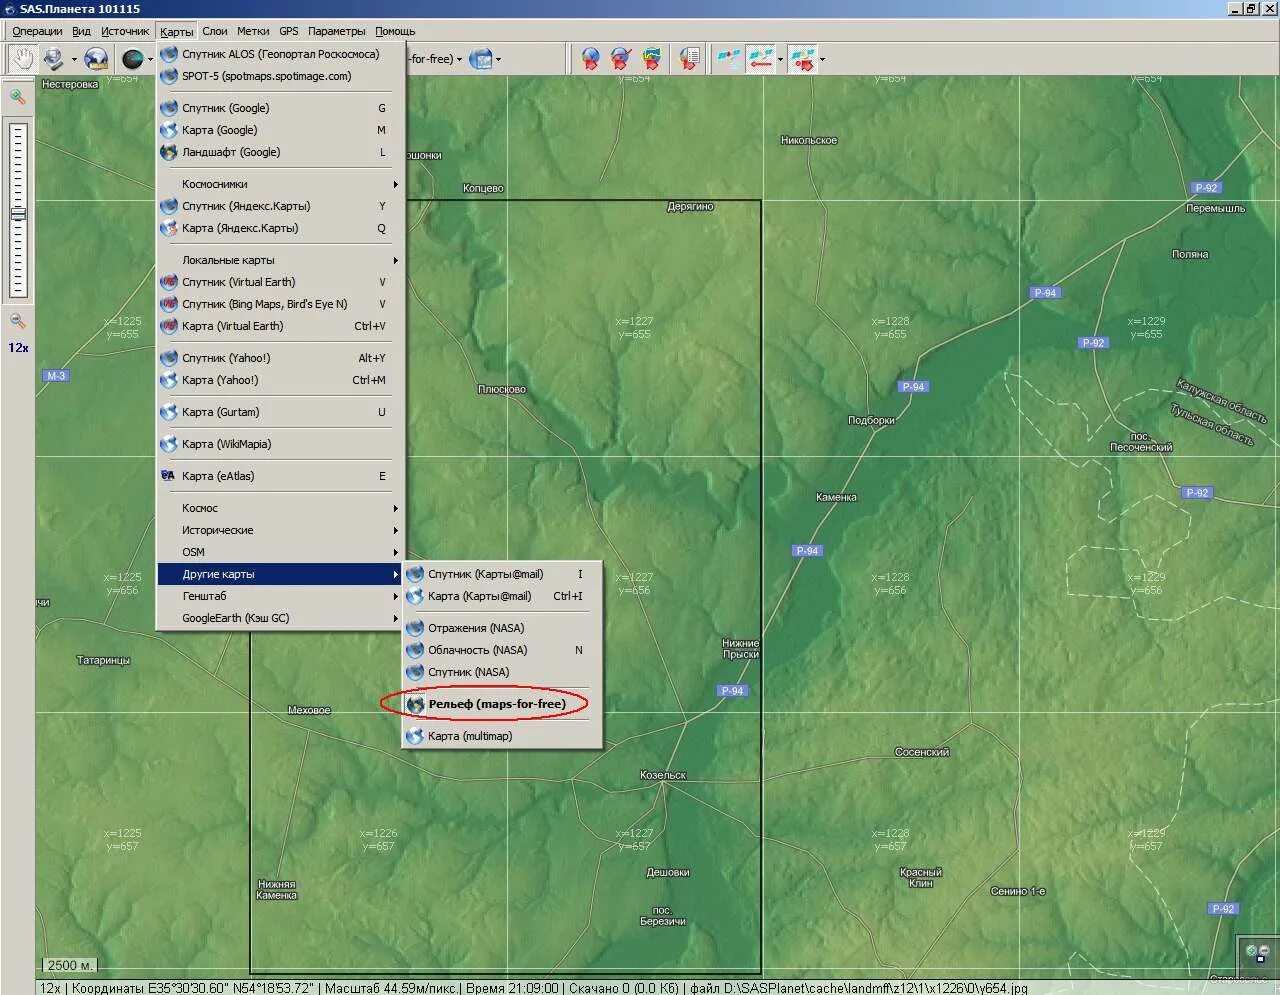This screenshot has height=995, width=1280.
Task: Choose Спутник ALOS (Геопортал Роскосмоса) map
Action: coord(280,54)
